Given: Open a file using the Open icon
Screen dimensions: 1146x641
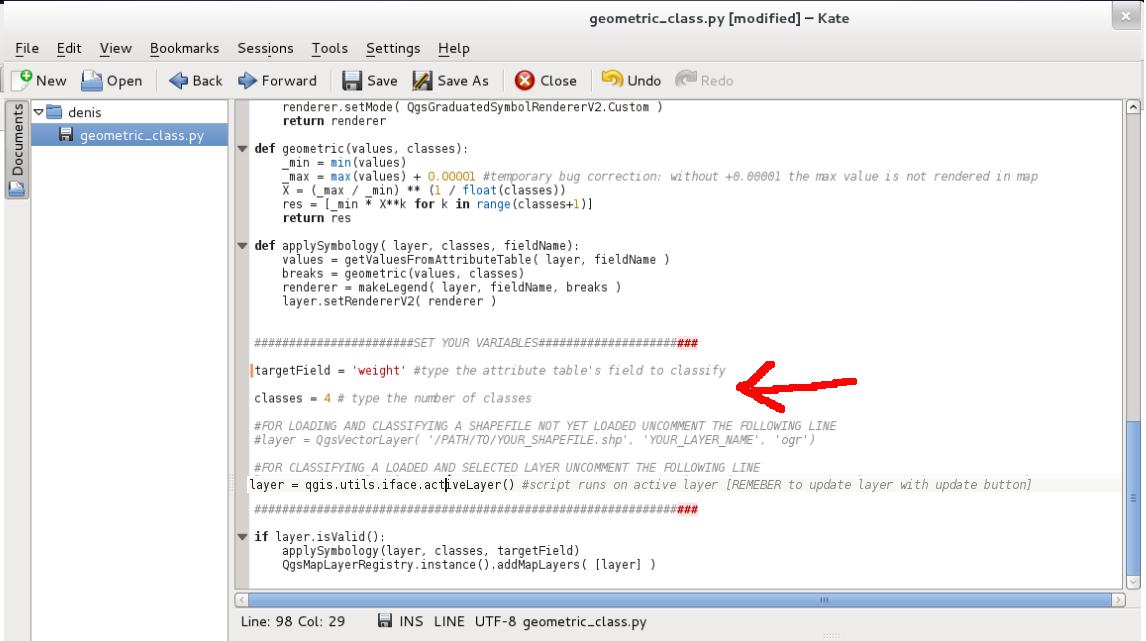Looking at the screenshot, I should pos(112,80).
